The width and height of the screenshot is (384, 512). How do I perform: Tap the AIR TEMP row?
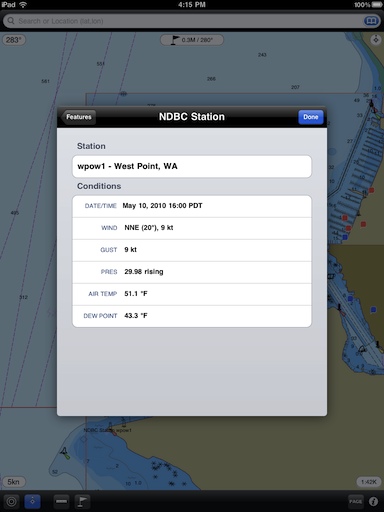(192, 294)
